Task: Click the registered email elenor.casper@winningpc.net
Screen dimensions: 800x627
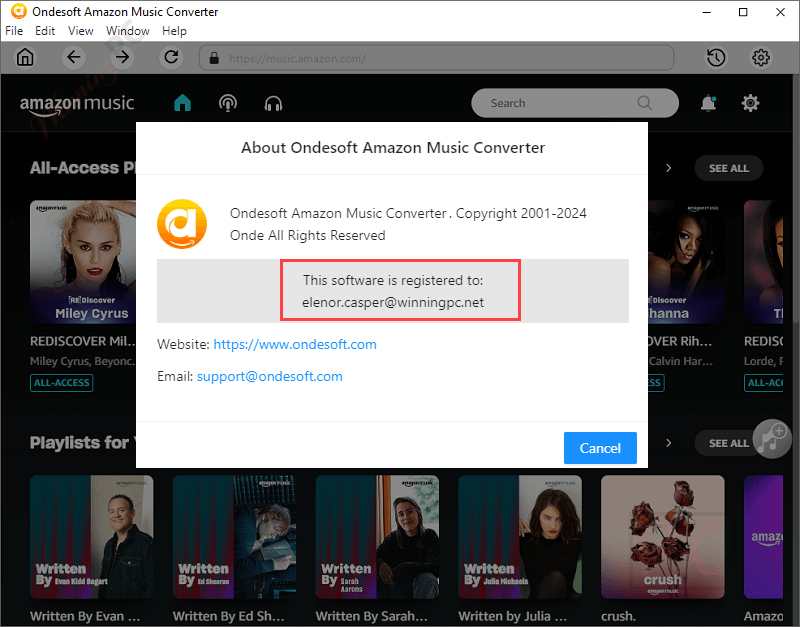Action: [x=393, y=303]
